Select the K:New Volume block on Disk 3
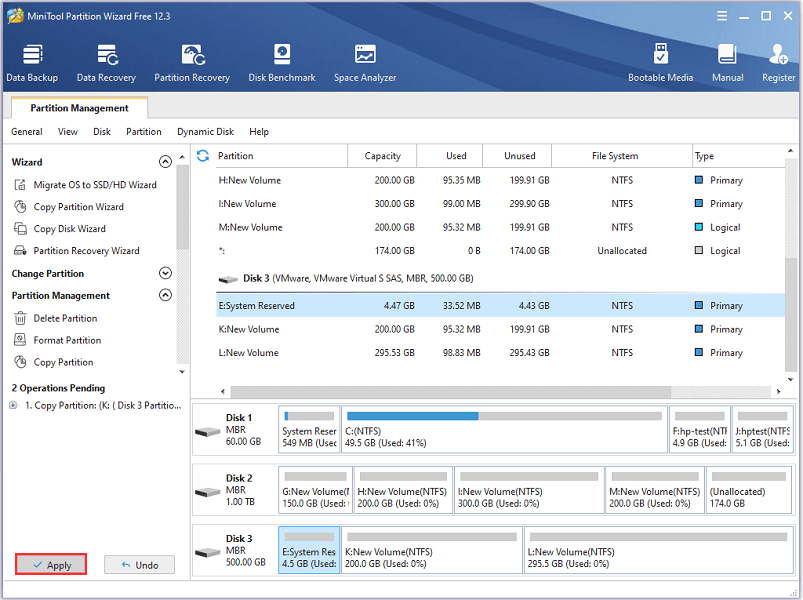This screenshot has height=600, width=803. [x=432, y=550]
